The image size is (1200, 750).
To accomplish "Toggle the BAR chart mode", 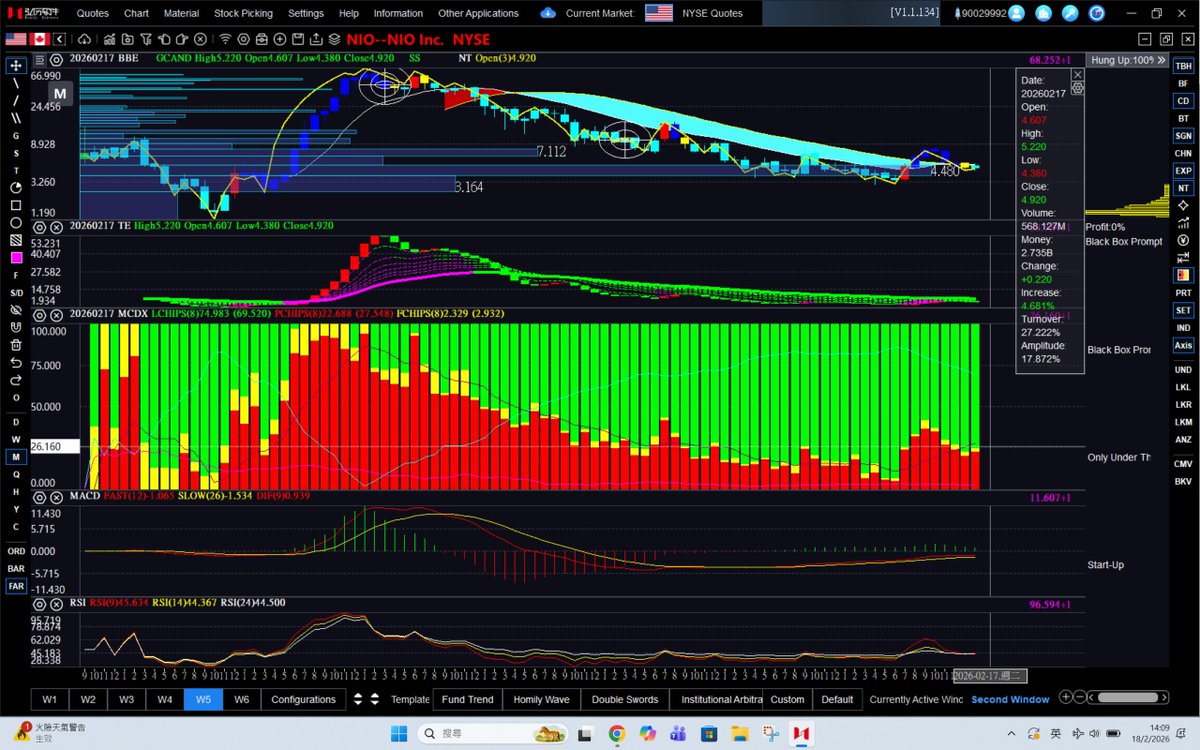I will (16, 568).
